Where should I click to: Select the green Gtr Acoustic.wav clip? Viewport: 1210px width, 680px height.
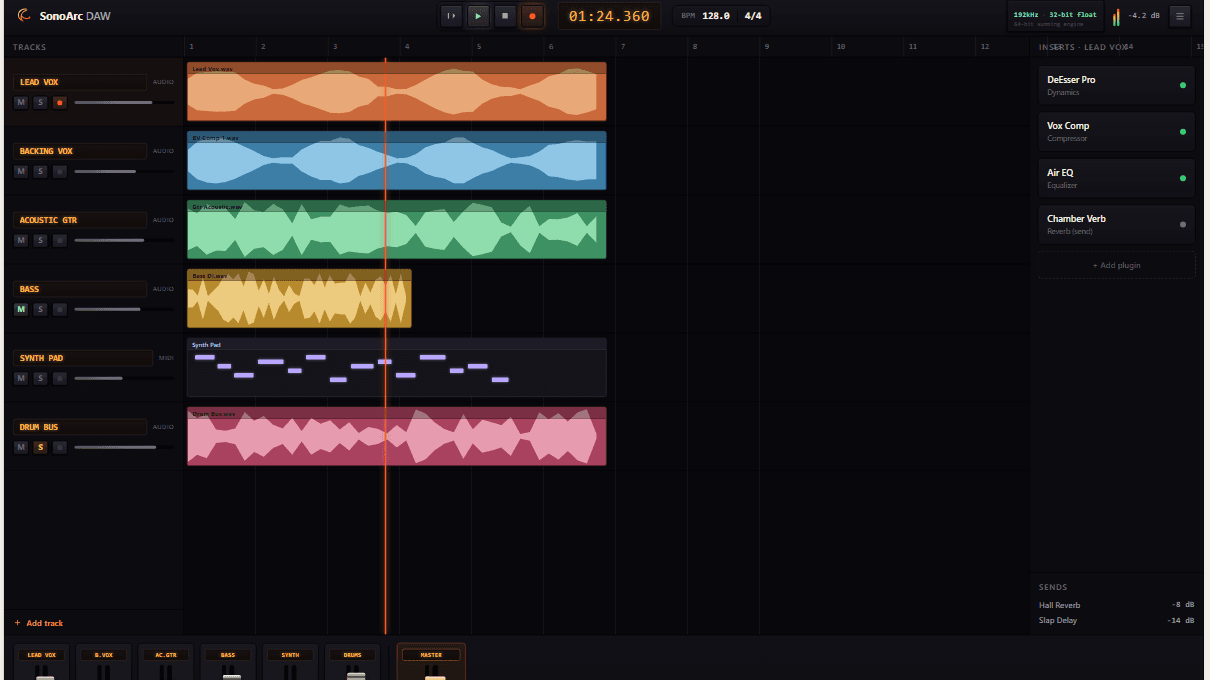click(x=396, y=229)
